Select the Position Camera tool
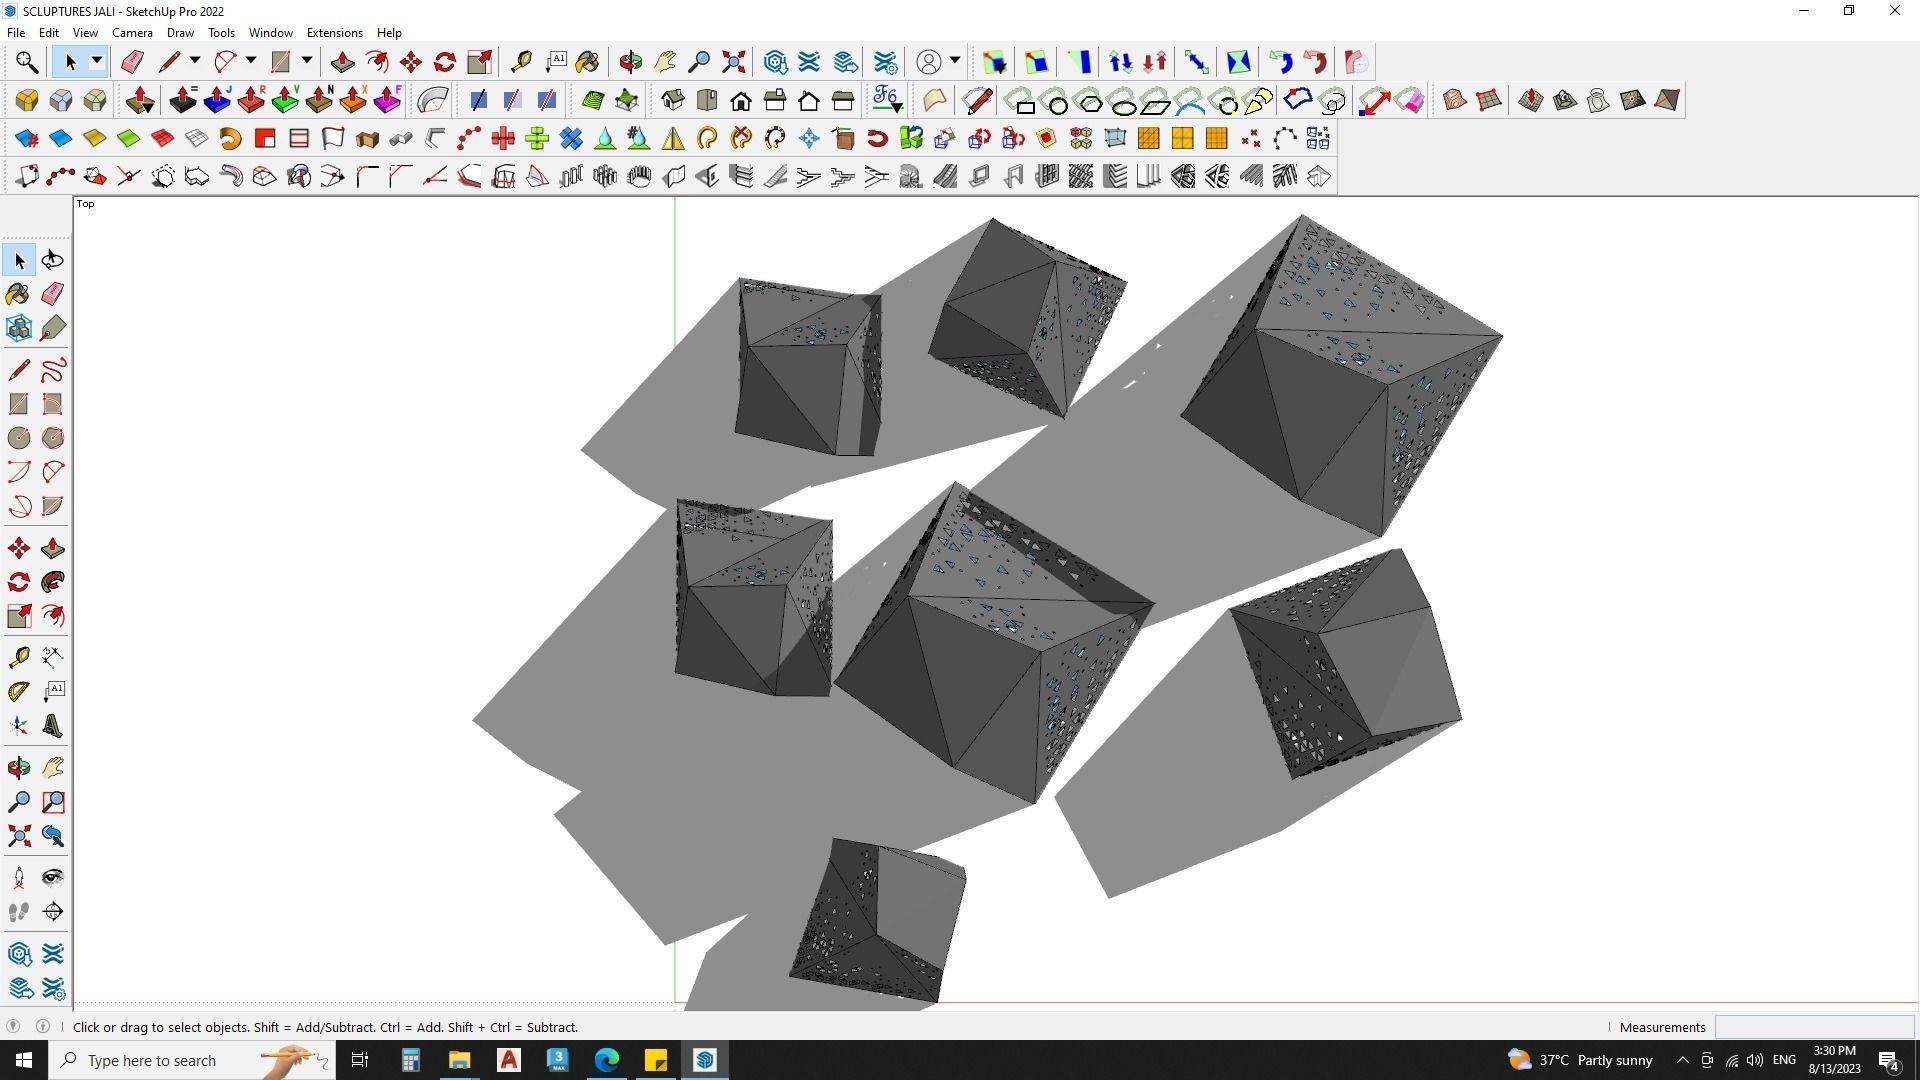Viewport: 1920px width, 1080px height. [x=18, y=878]
